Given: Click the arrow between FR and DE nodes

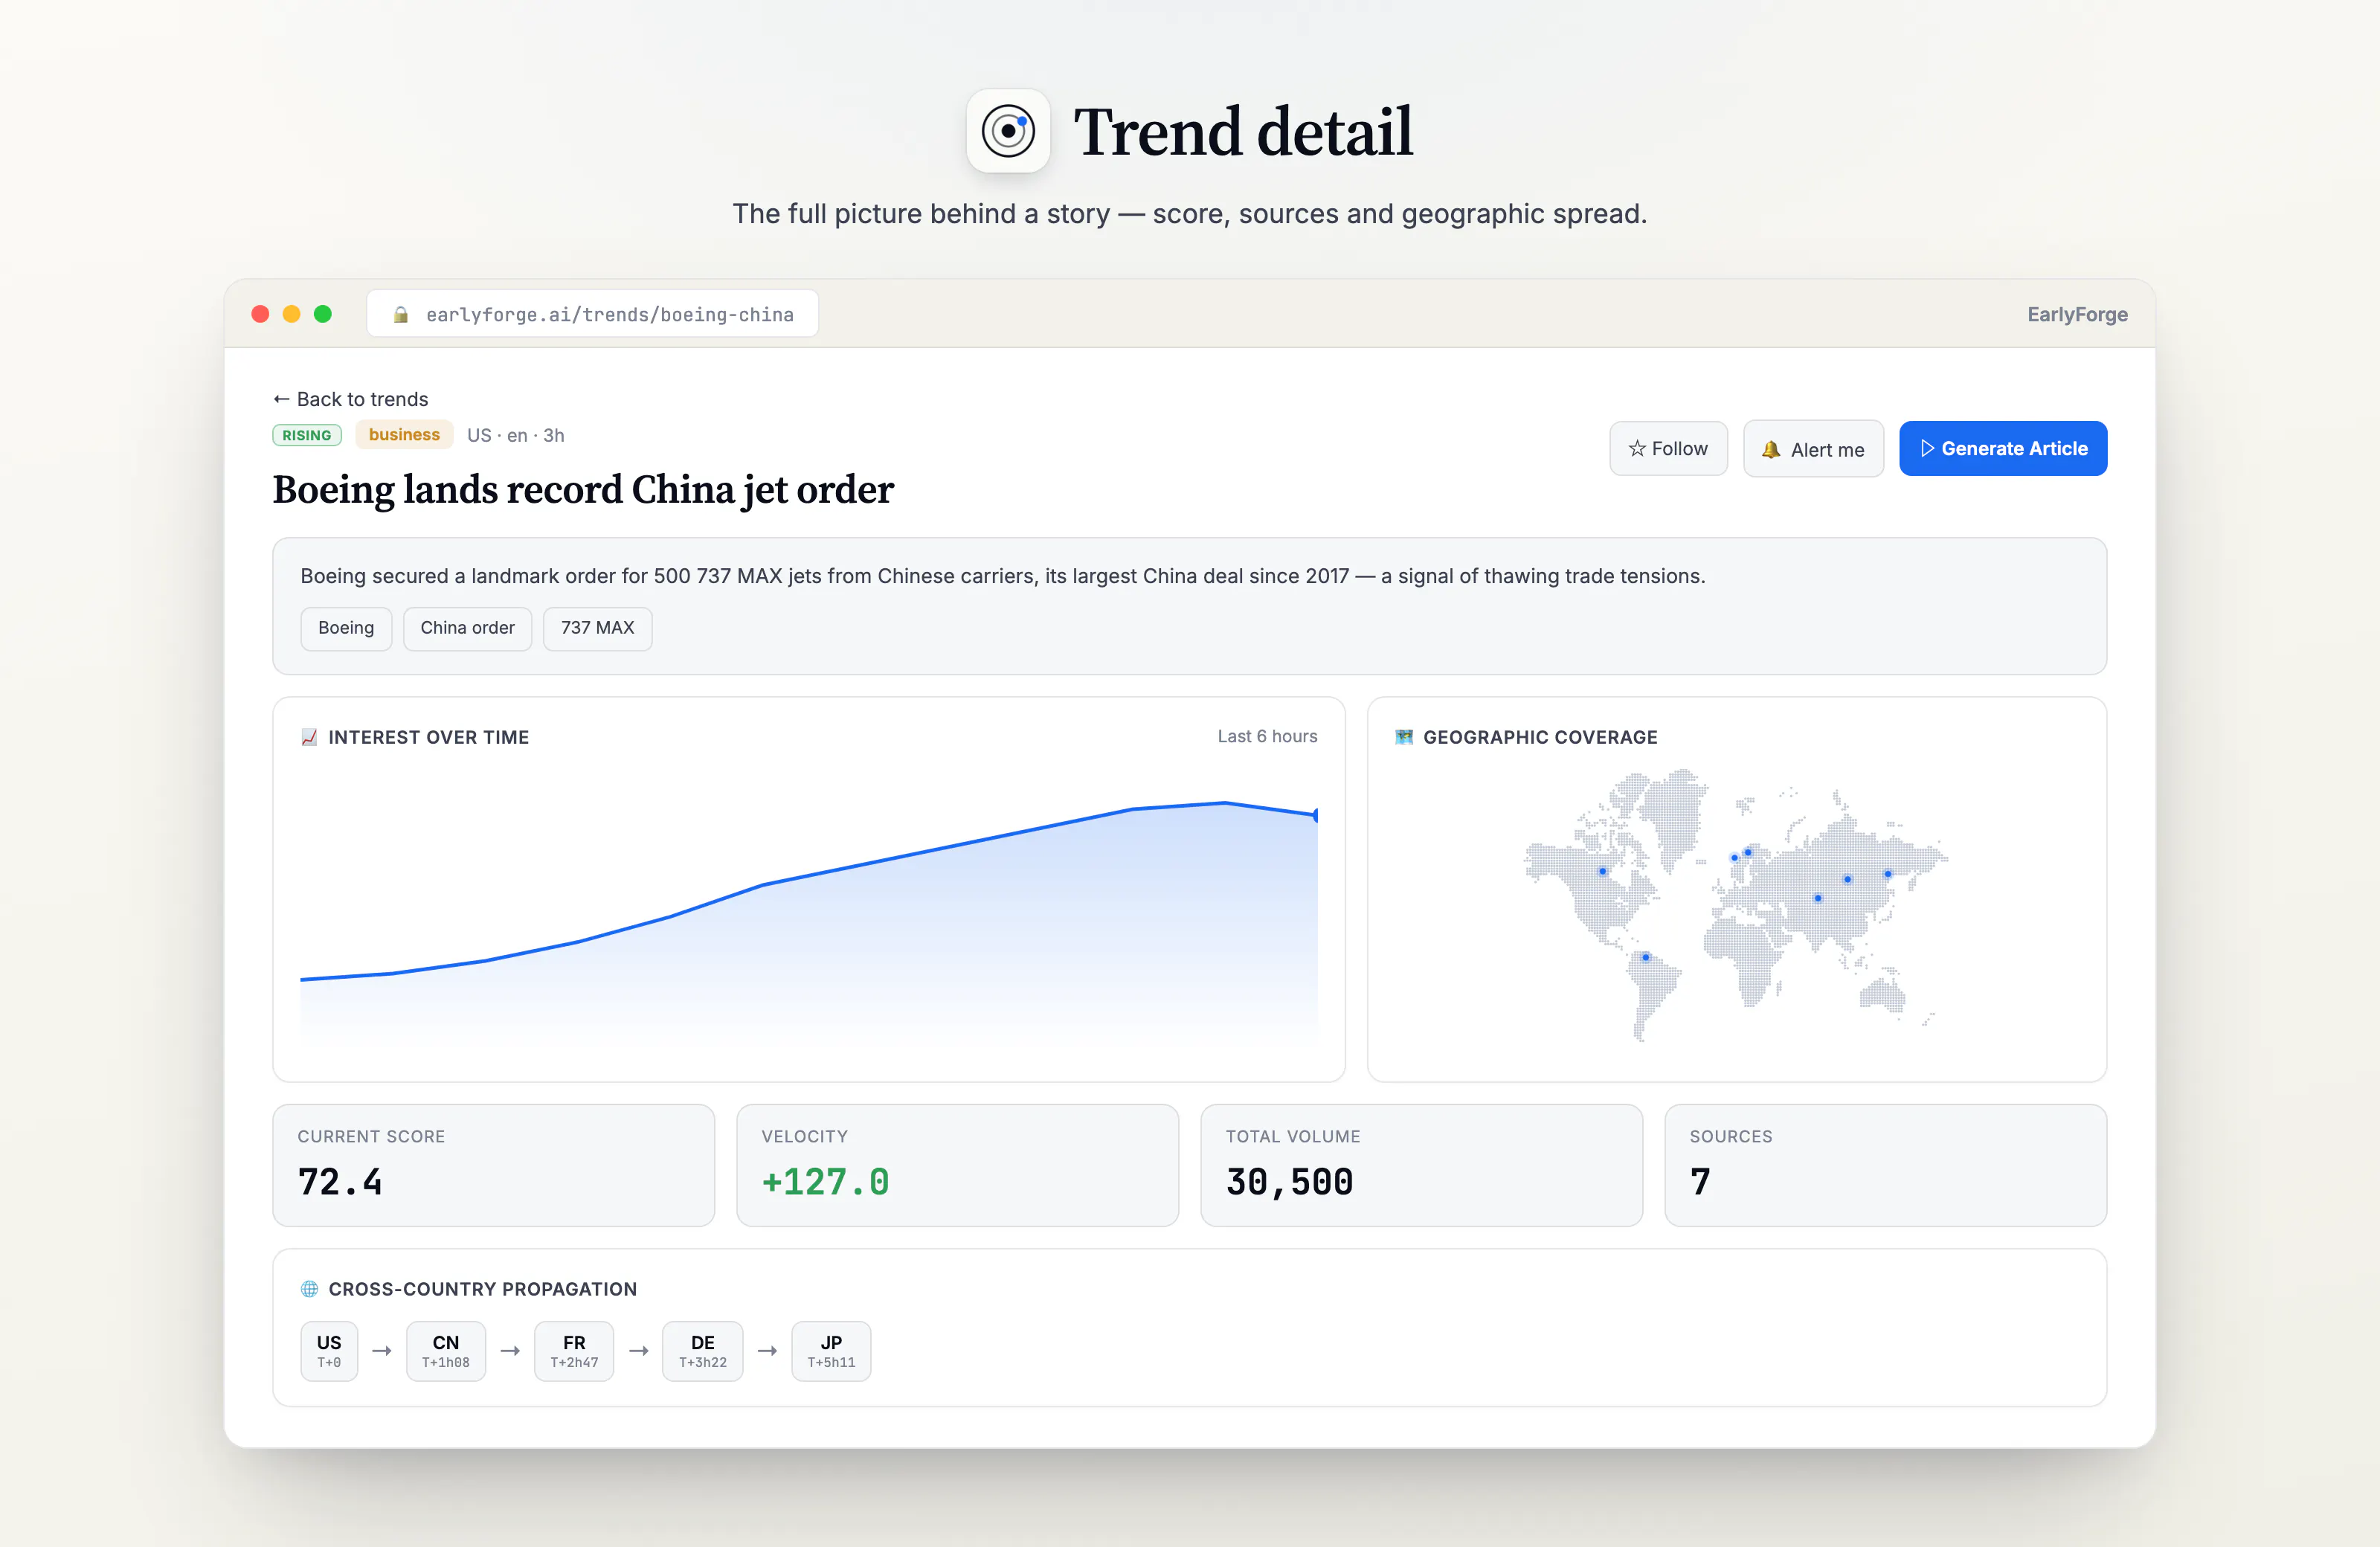Looking at the screenshot, I should tap(639, 1351).
